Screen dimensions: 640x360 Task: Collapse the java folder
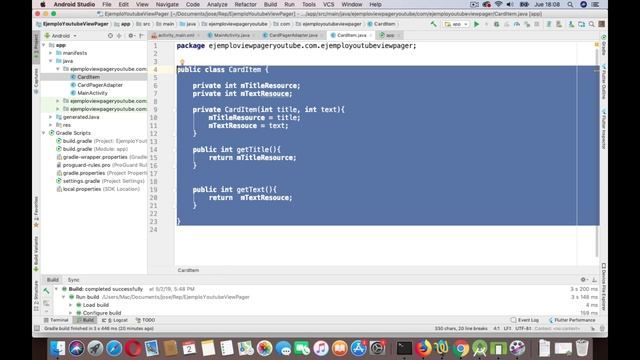click(51, 61)
